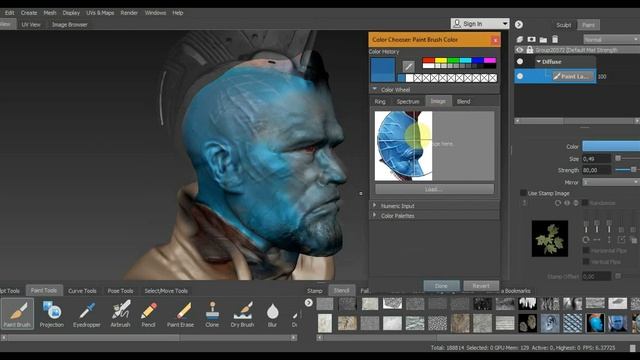Image resolution: width=640 pixels, height=360 pixels.
Task: Open the Sculpt layers tab
Action: click(563, 25)
